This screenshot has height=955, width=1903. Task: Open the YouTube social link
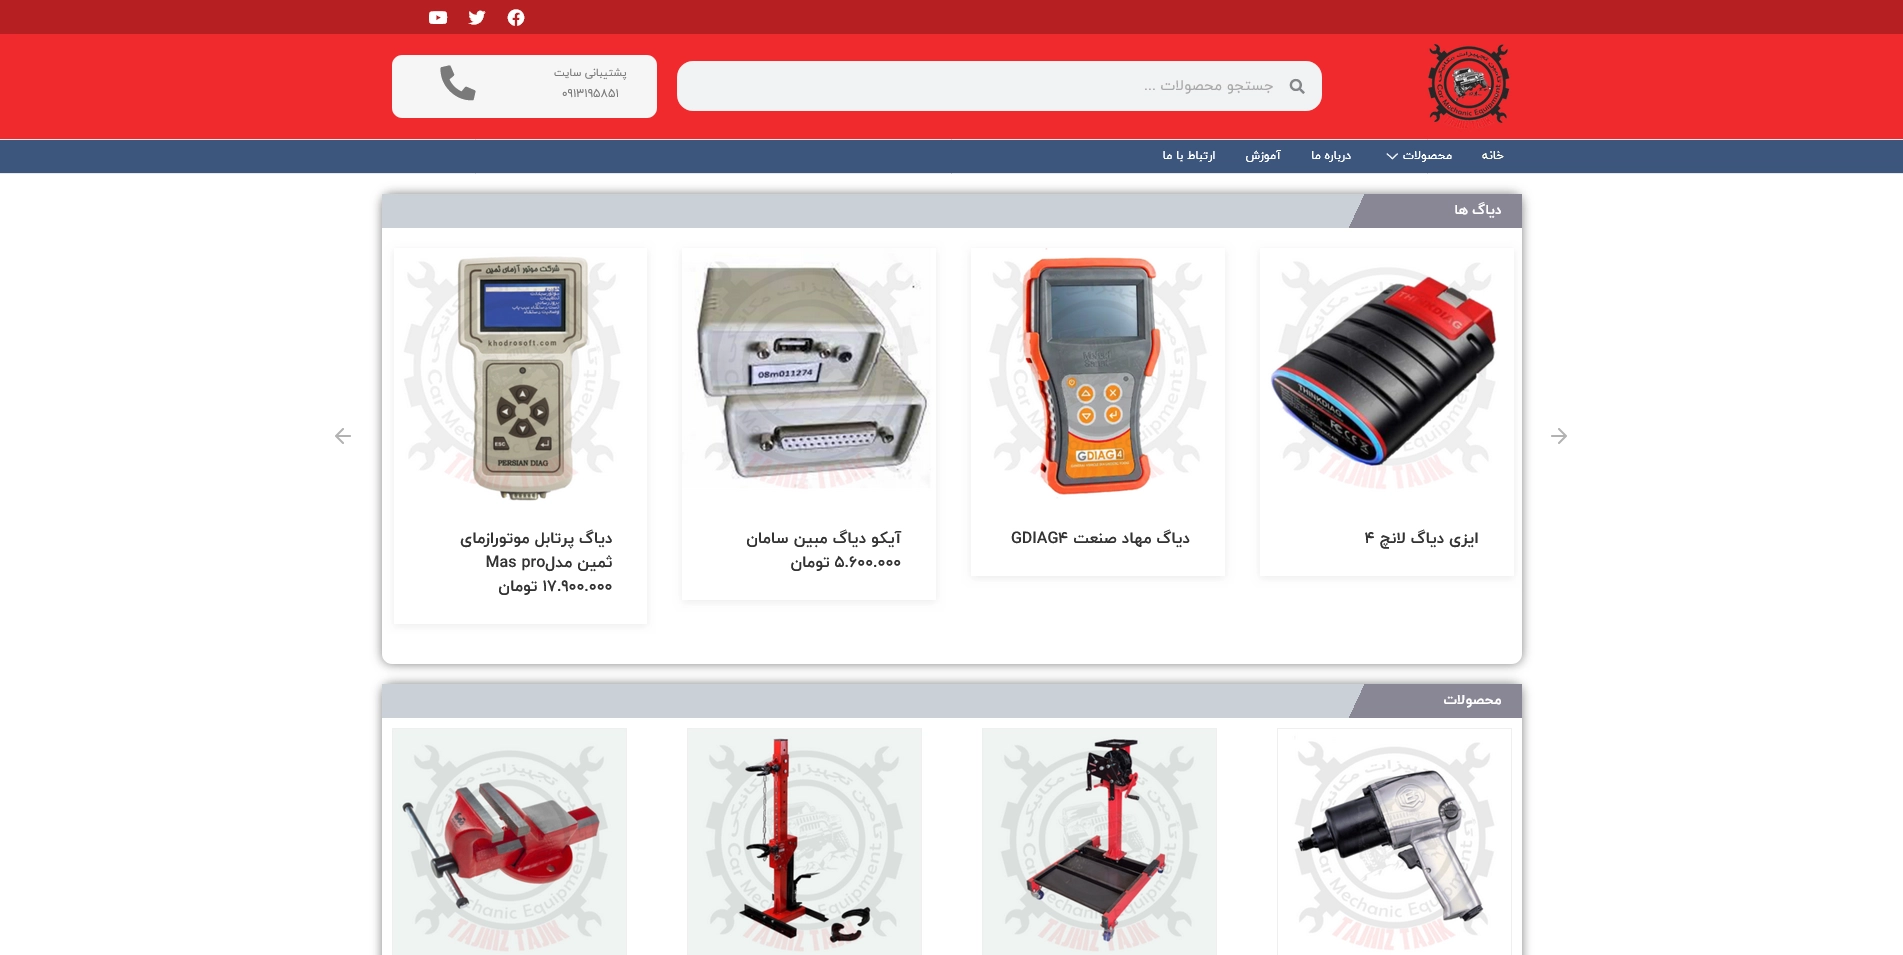[438, 17]
